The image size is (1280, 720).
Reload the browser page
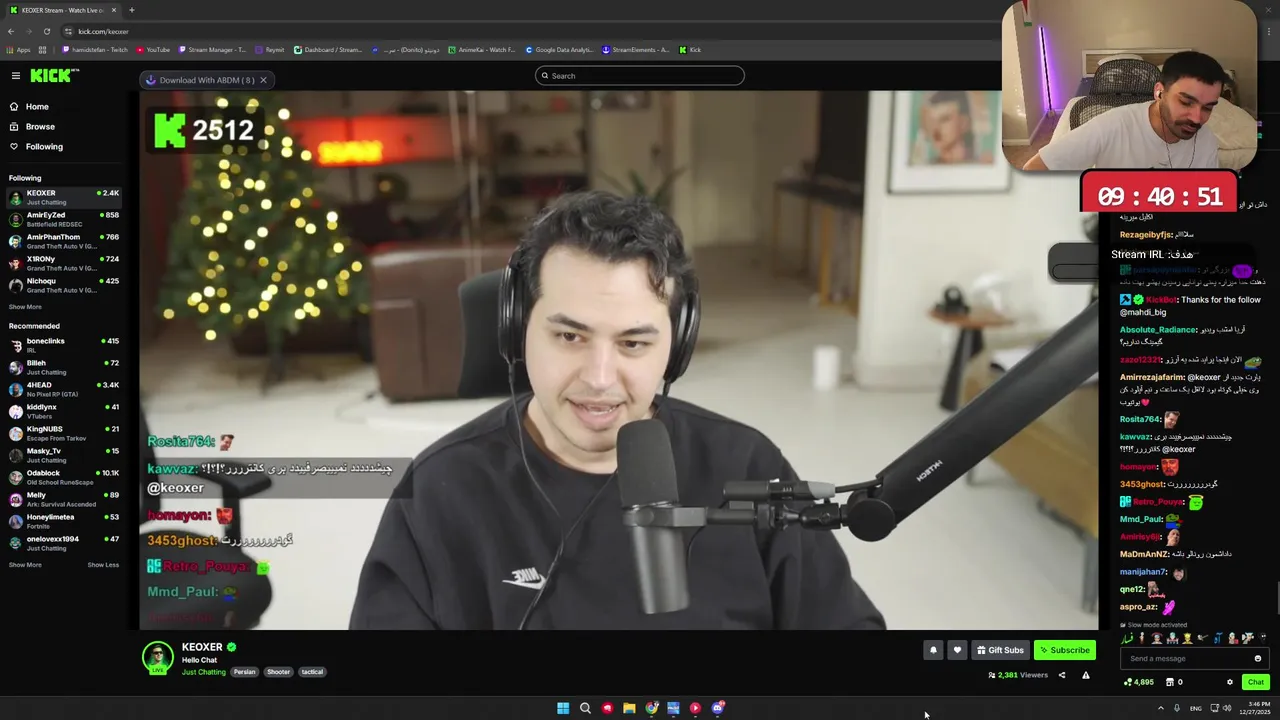pyautogui.click(x=46, y=31)
